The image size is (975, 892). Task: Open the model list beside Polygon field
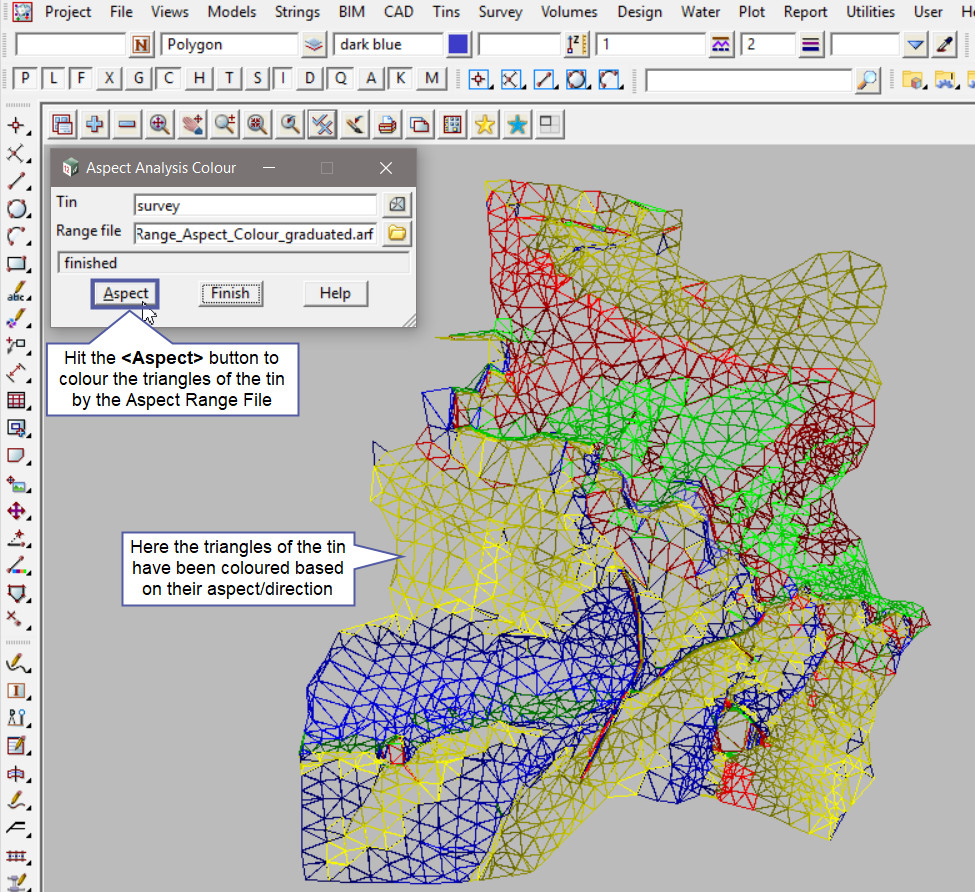tap(314, 45)
